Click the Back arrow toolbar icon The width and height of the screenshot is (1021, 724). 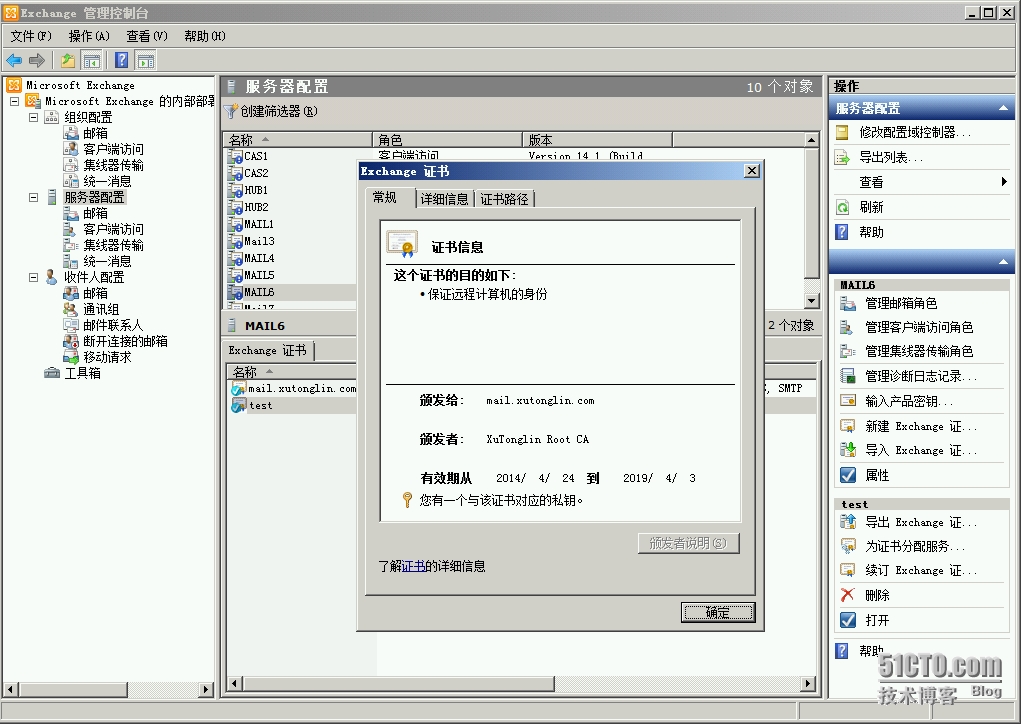(14, 61)
